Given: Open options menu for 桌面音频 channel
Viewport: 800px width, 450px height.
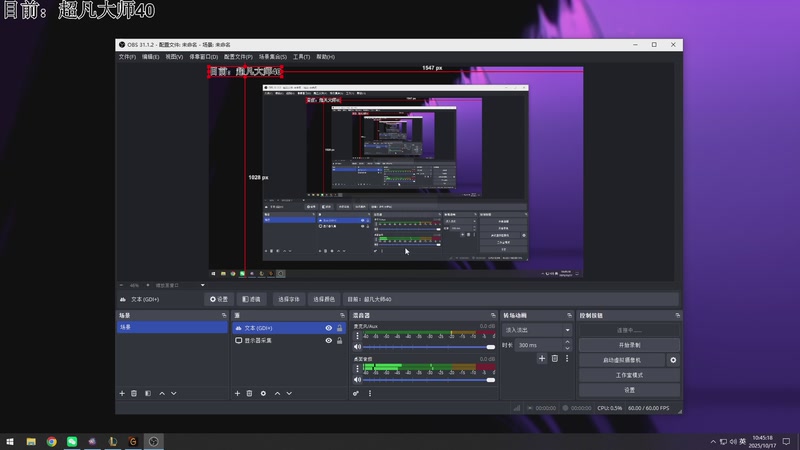Looking at the screenshot, I should (357, 368).
